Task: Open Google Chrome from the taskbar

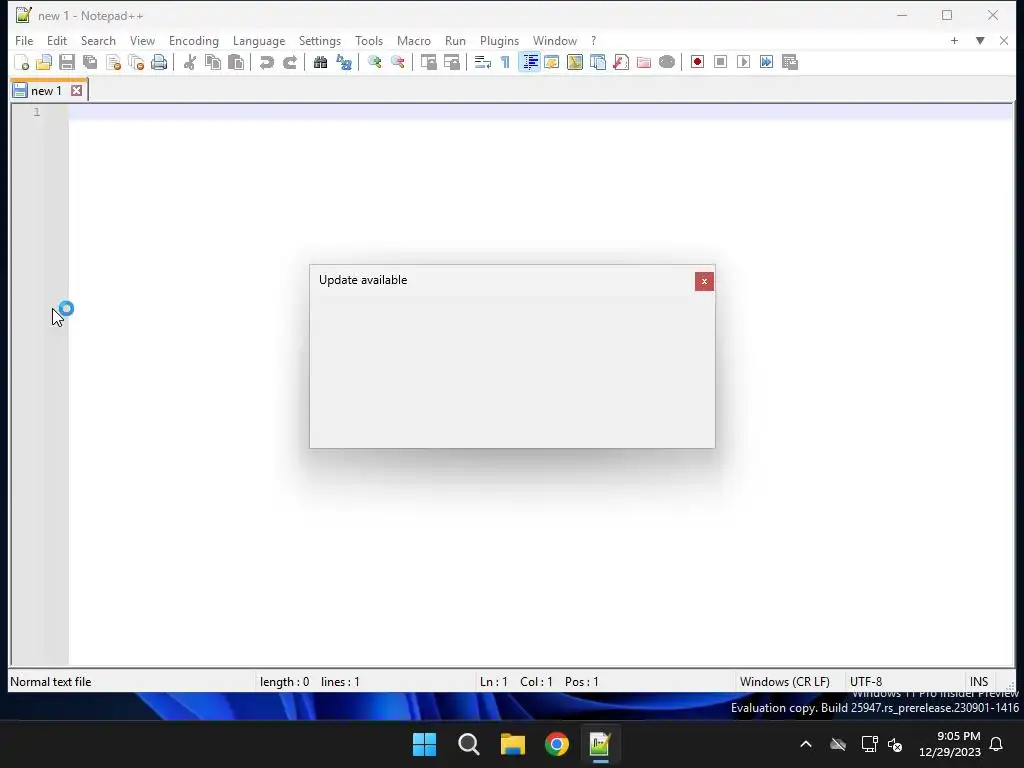Action: coord(557,744)
